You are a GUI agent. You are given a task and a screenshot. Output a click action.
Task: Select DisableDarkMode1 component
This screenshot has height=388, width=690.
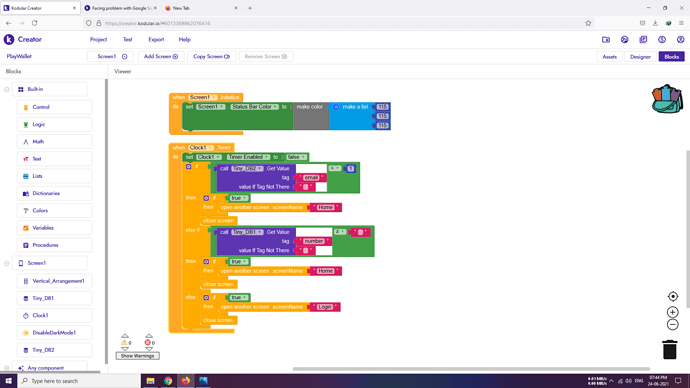[x=55, y=333]
